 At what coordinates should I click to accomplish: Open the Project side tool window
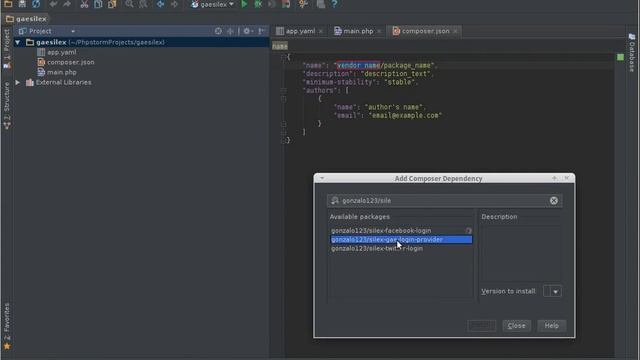(7, 49)
